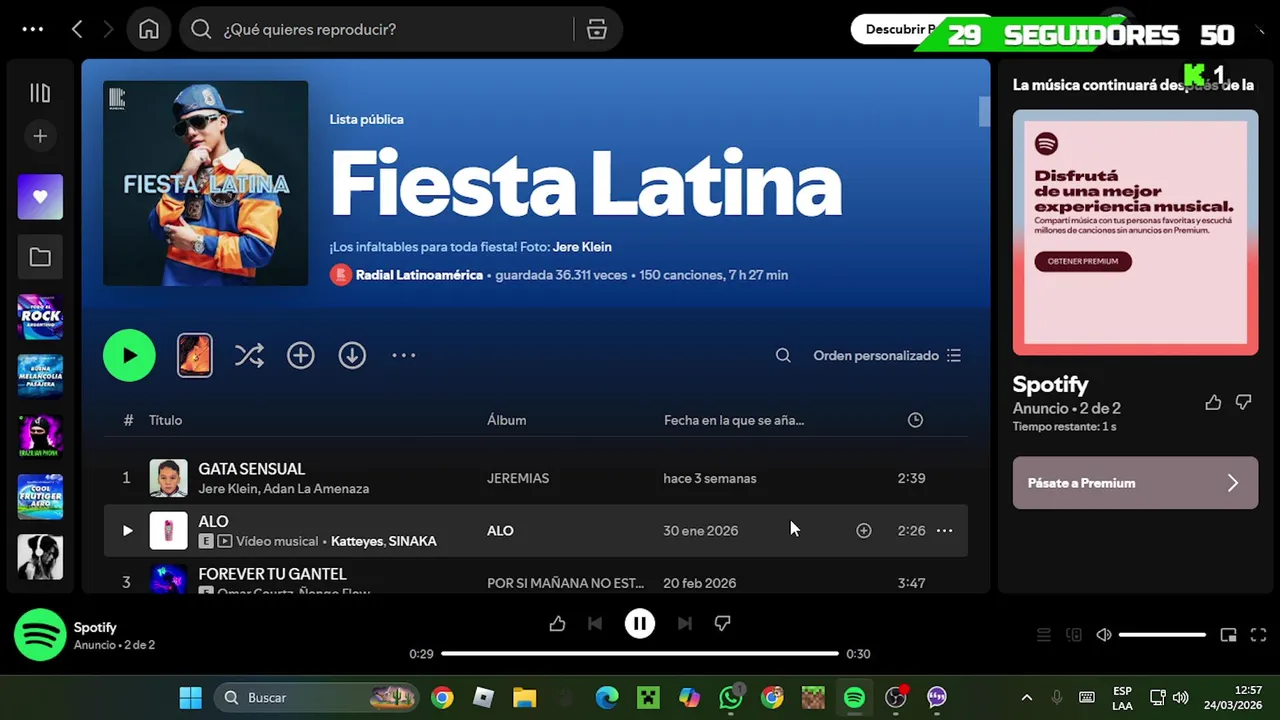
Task: Create a new playlist with plus icon
Action: point(40,136)
